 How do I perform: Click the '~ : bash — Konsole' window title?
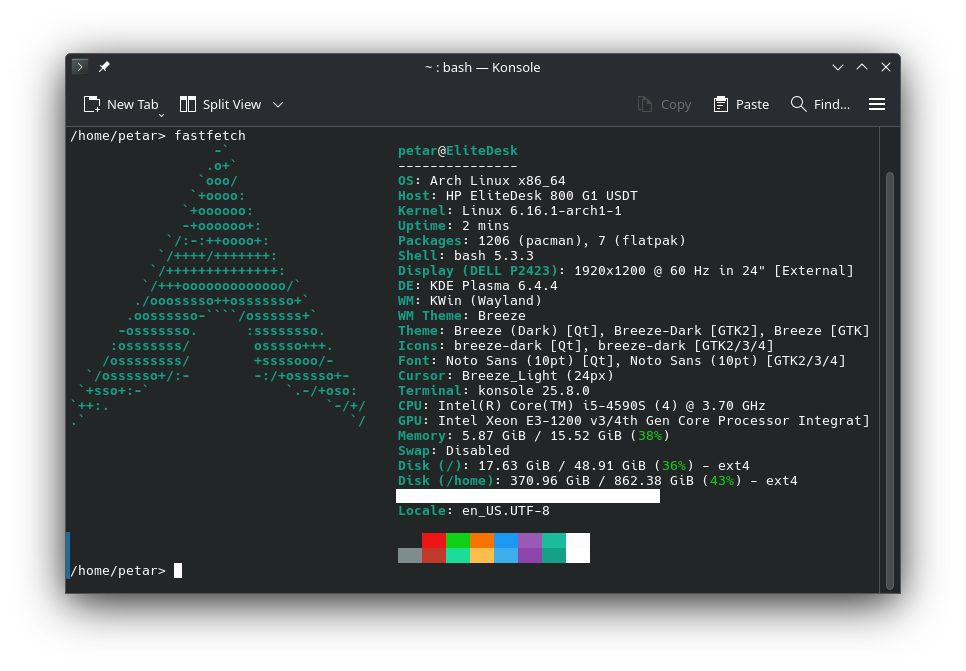coord(482,67)
